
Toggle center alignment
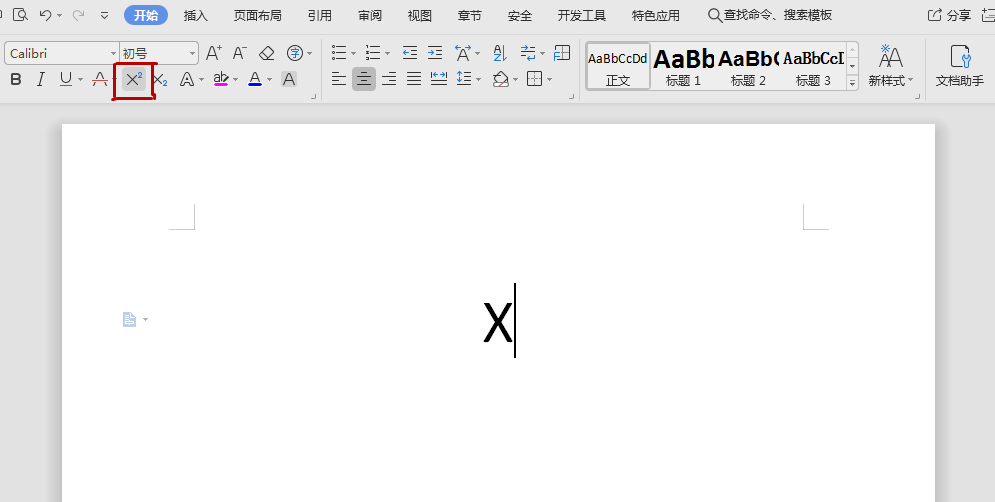[x=364, y=79]
